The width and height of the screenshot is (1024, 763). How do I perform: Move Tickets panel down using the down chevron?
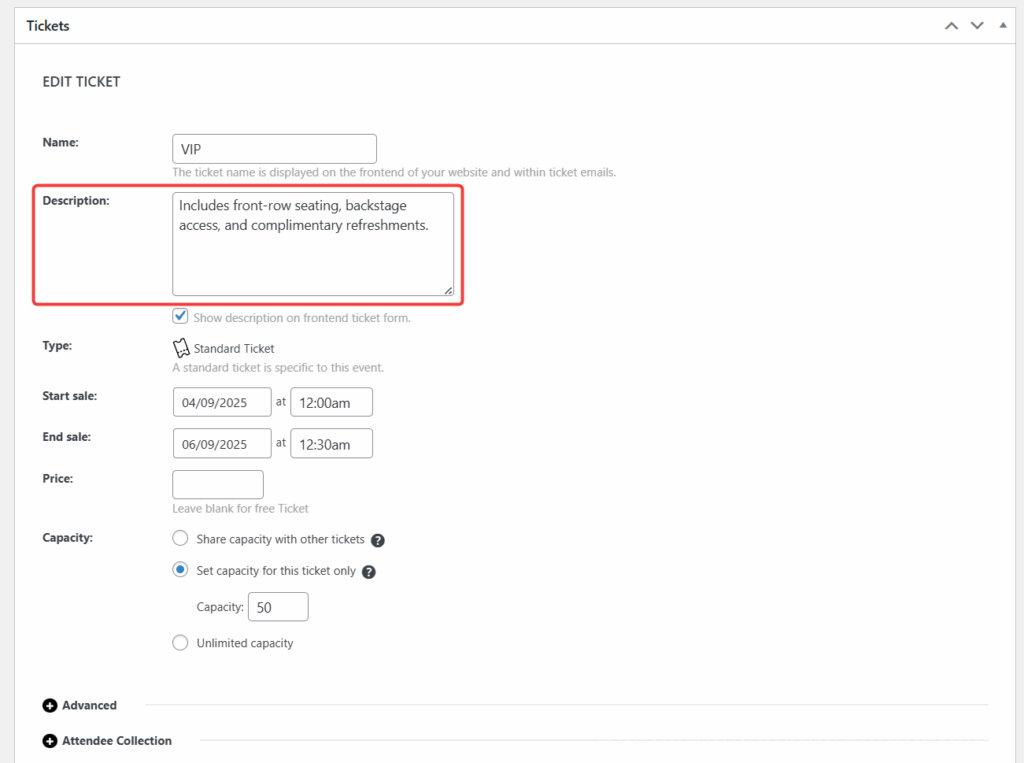click(977, 25)
